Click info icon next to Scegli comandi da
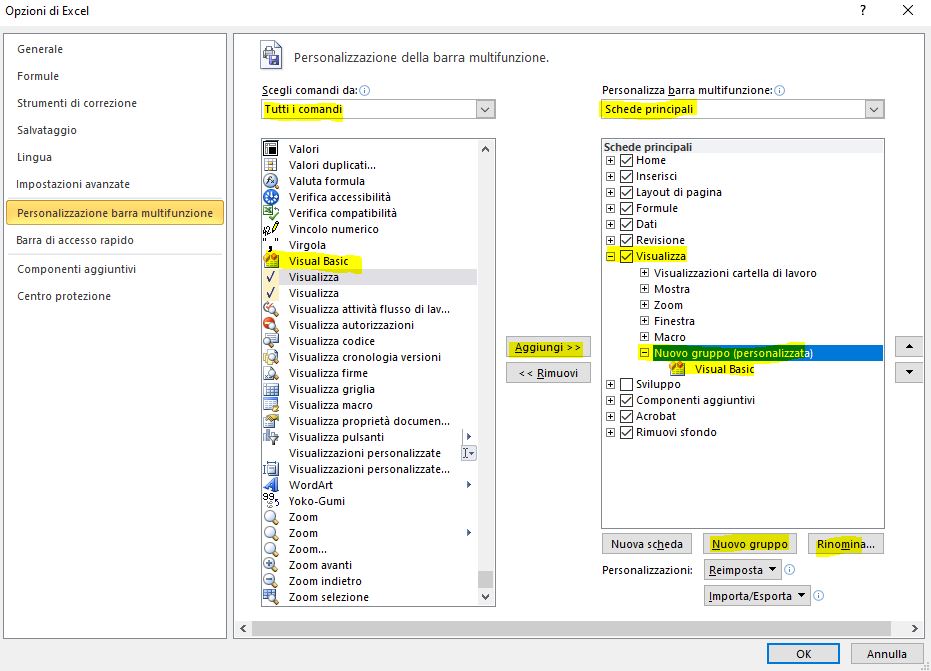 [x=365, y=90]
